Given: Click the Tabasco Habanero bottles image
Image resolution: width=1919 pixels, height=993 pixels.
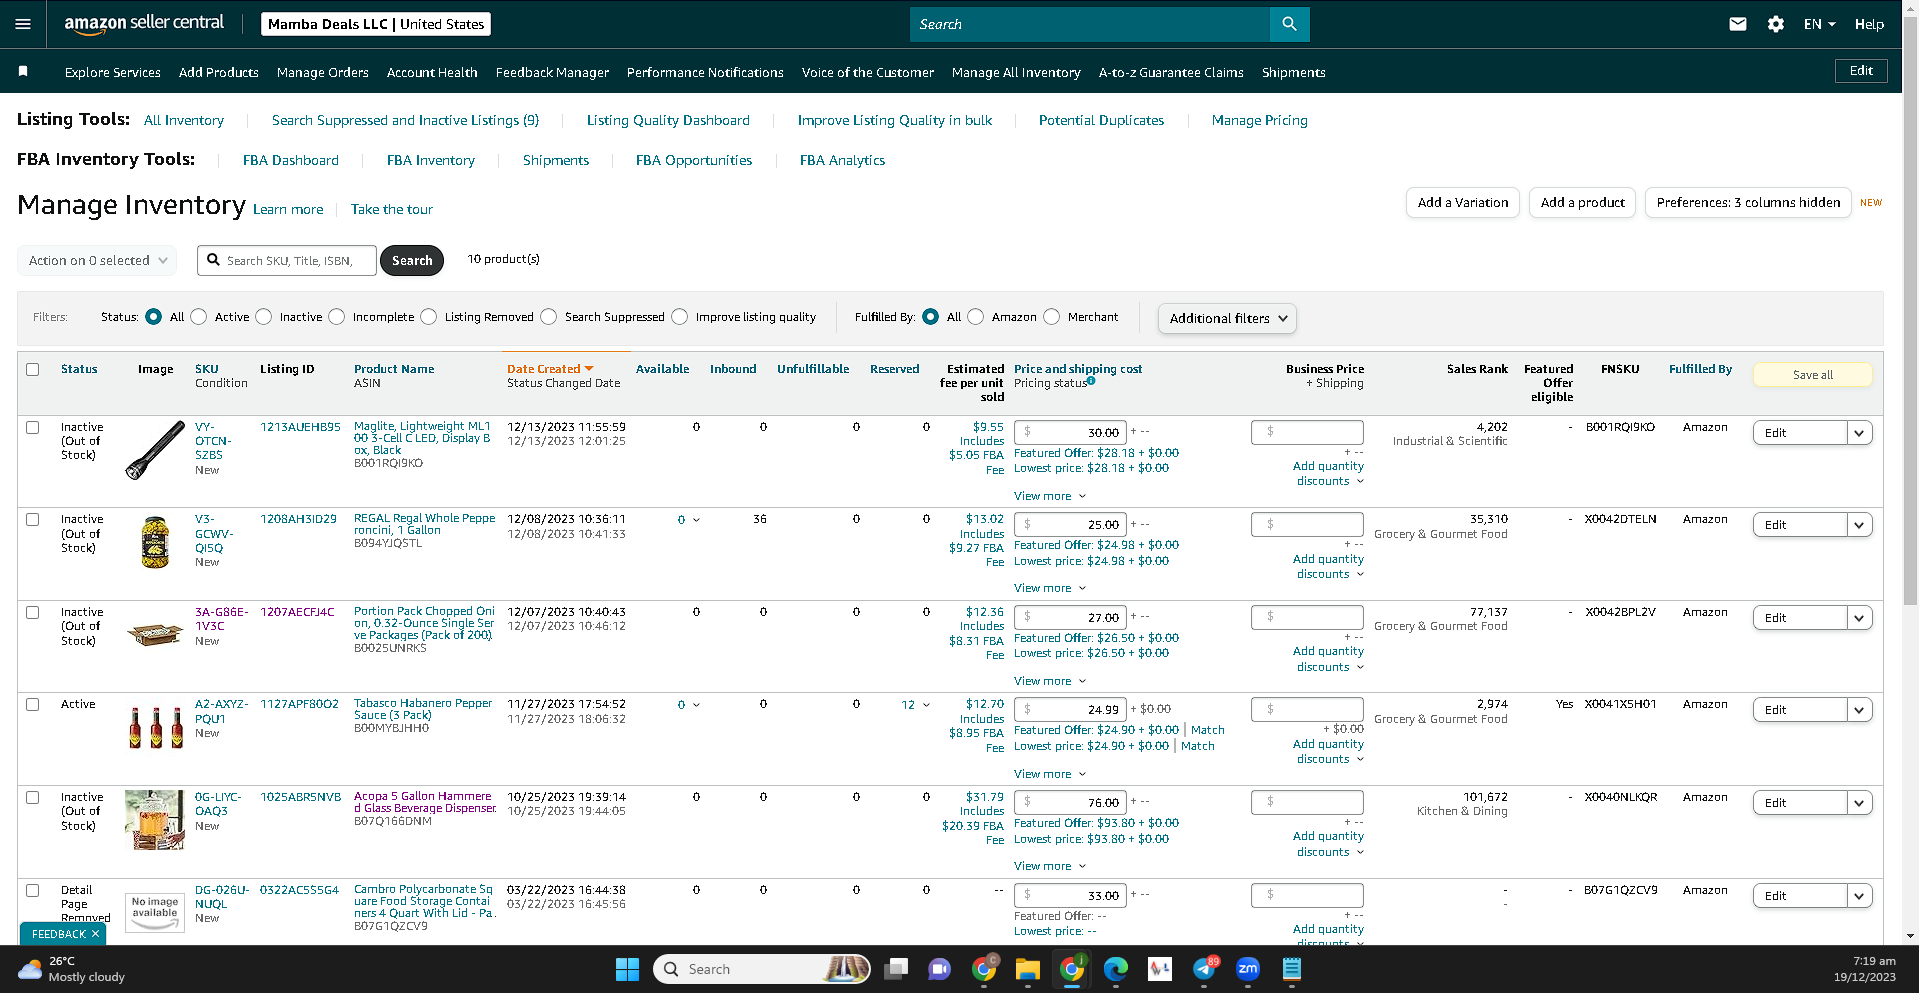Looking at the screenshot, I should (155, 727).
